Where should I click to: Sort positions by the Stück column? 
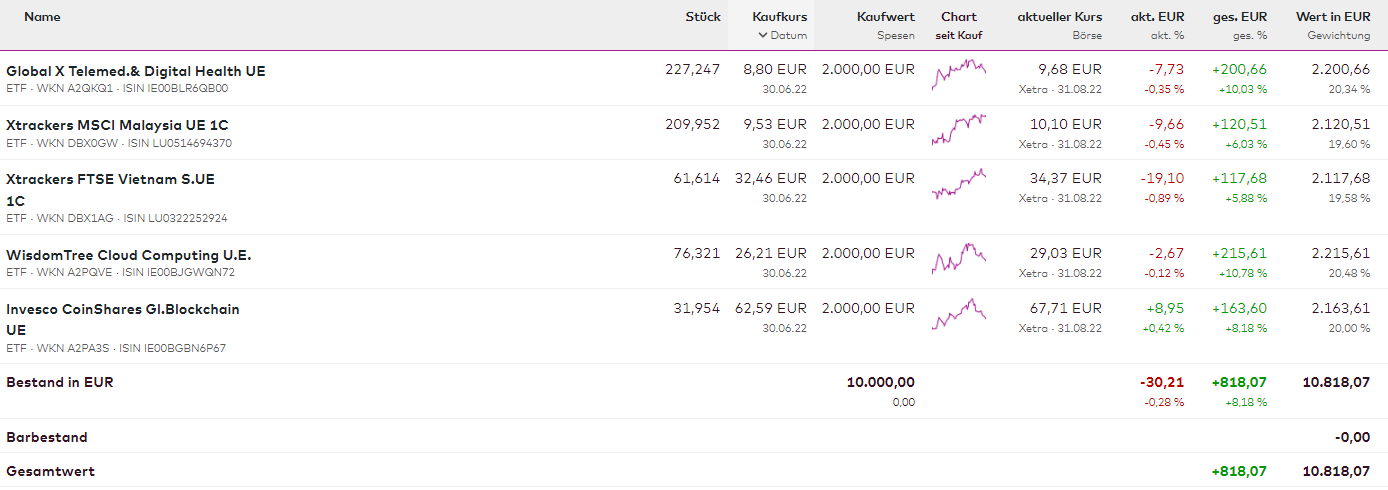[702, 17]
